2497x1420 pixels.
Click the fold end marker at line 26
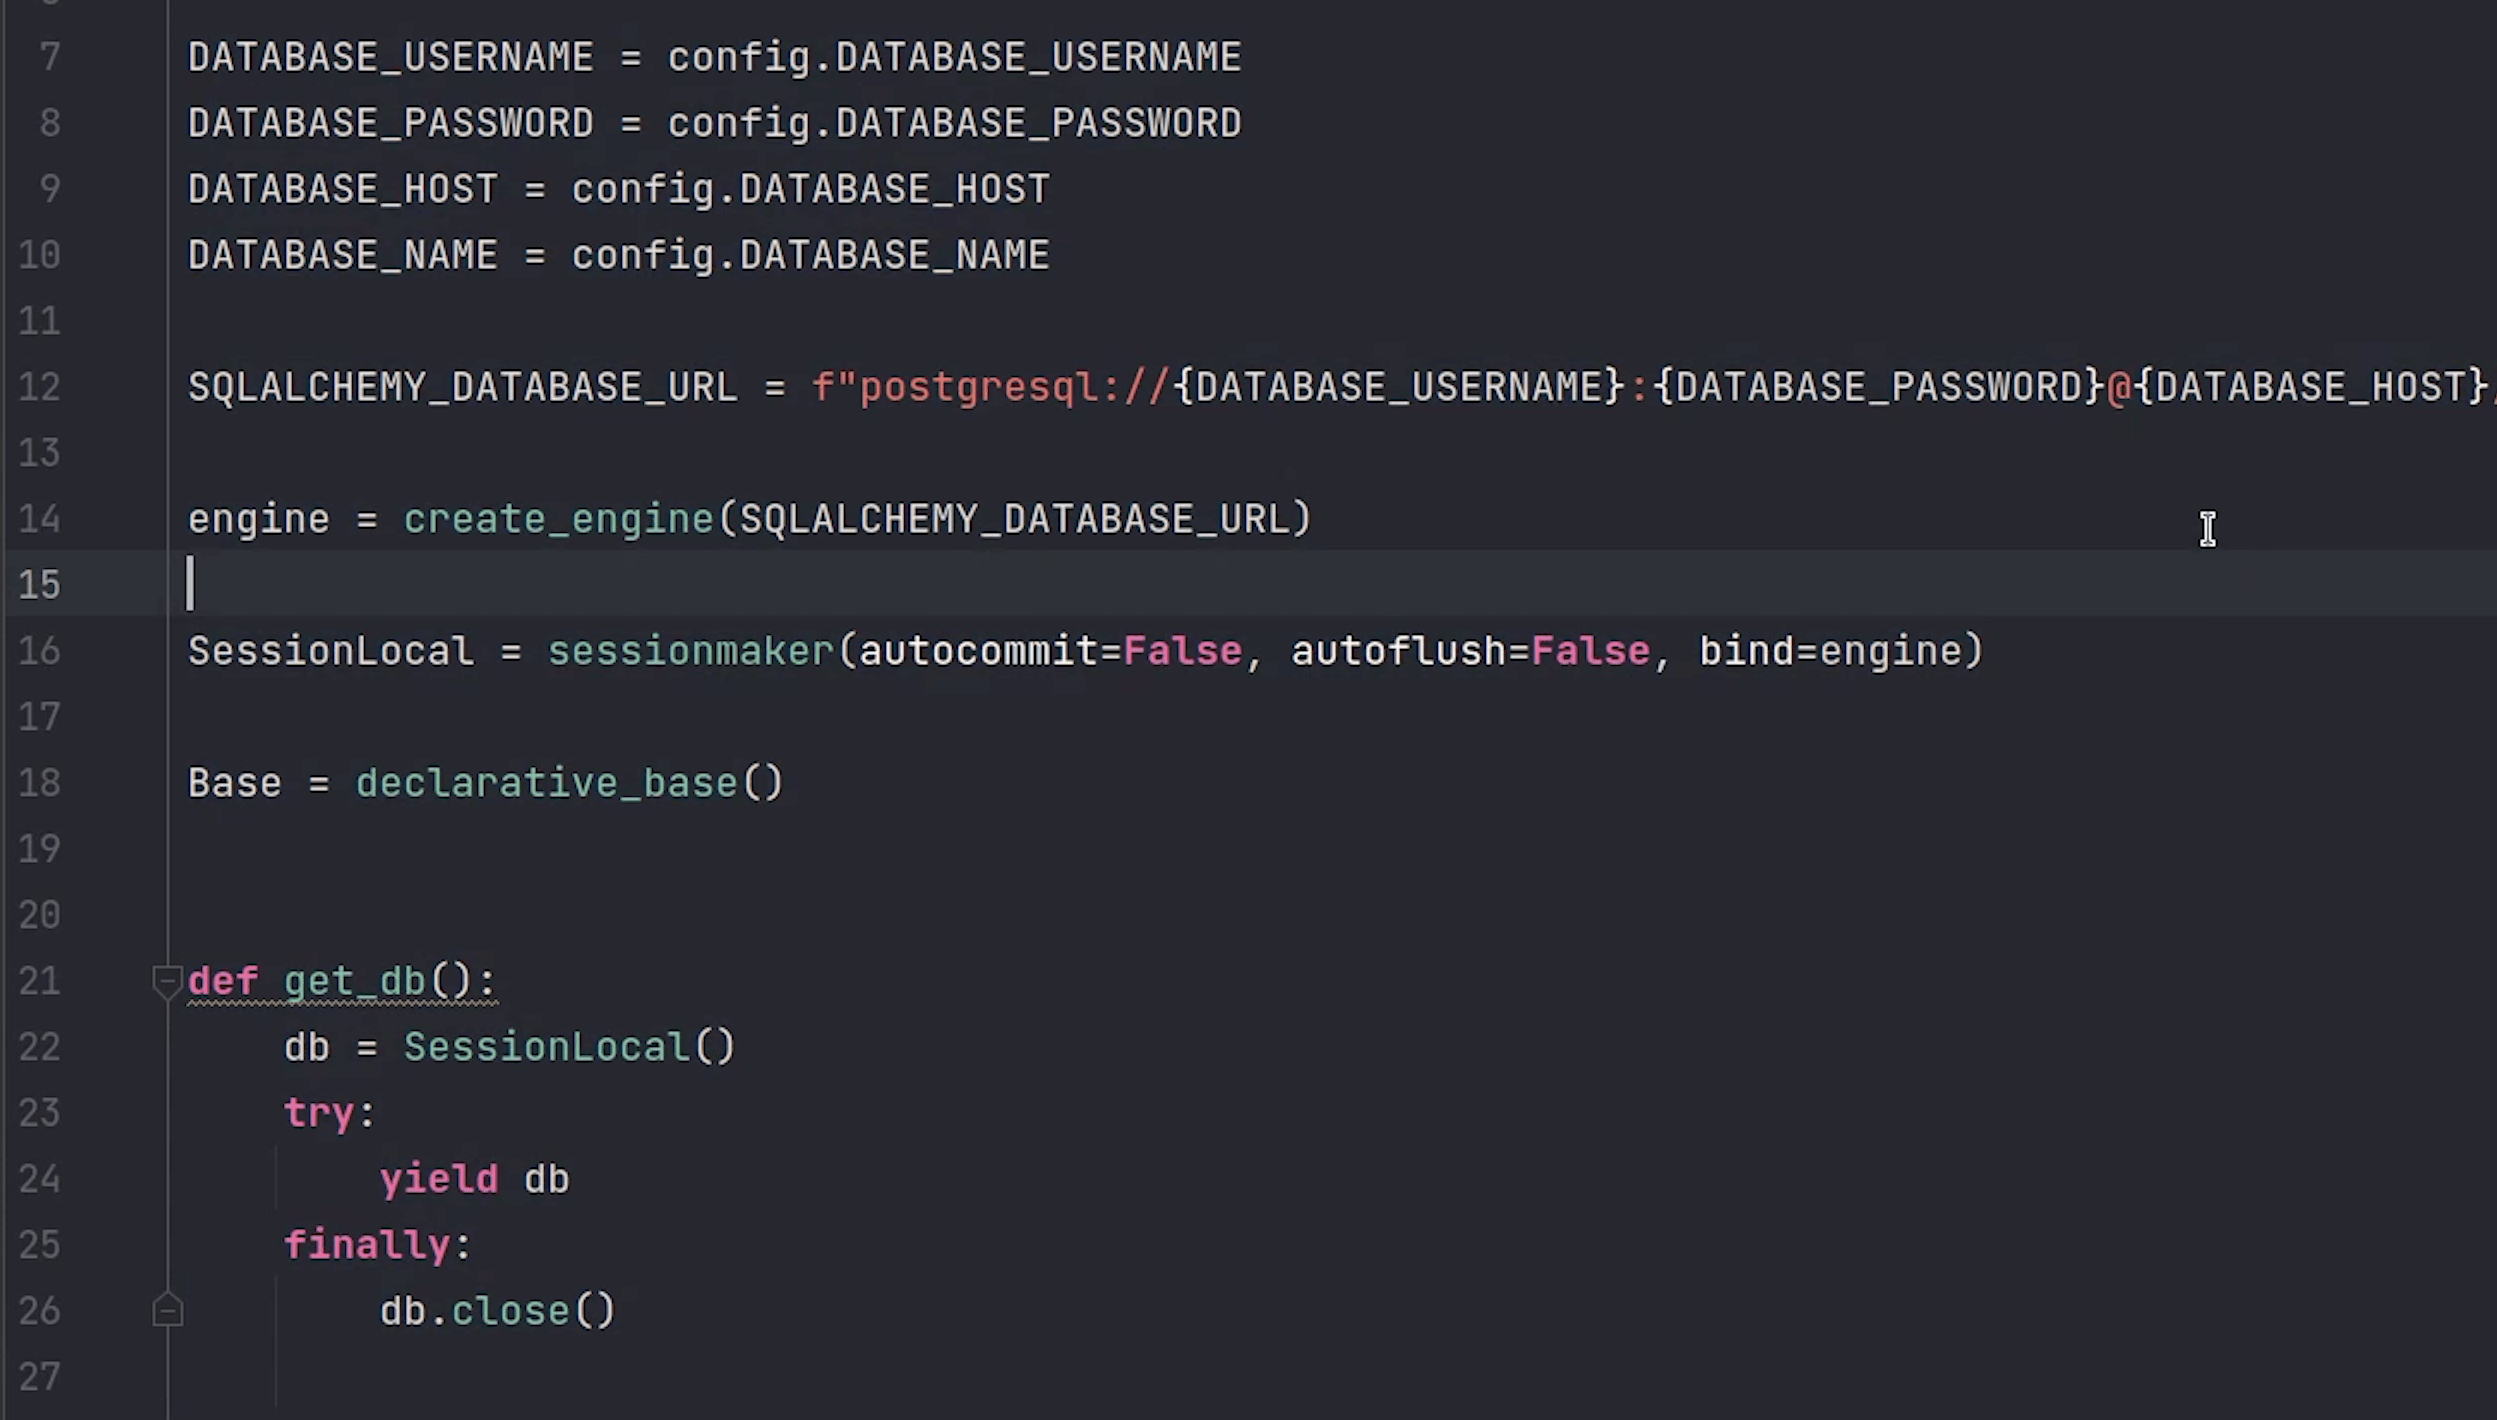167,1309
